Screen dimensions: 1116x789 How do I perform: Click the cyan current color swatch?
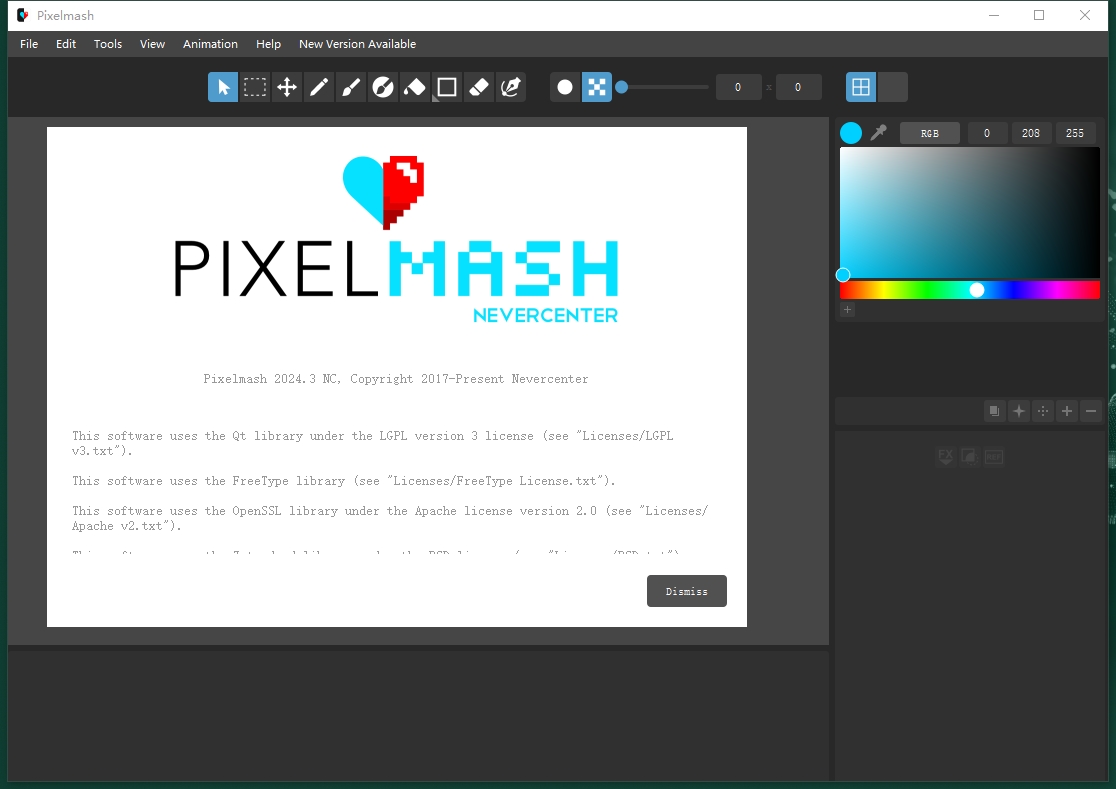[851, 133]
